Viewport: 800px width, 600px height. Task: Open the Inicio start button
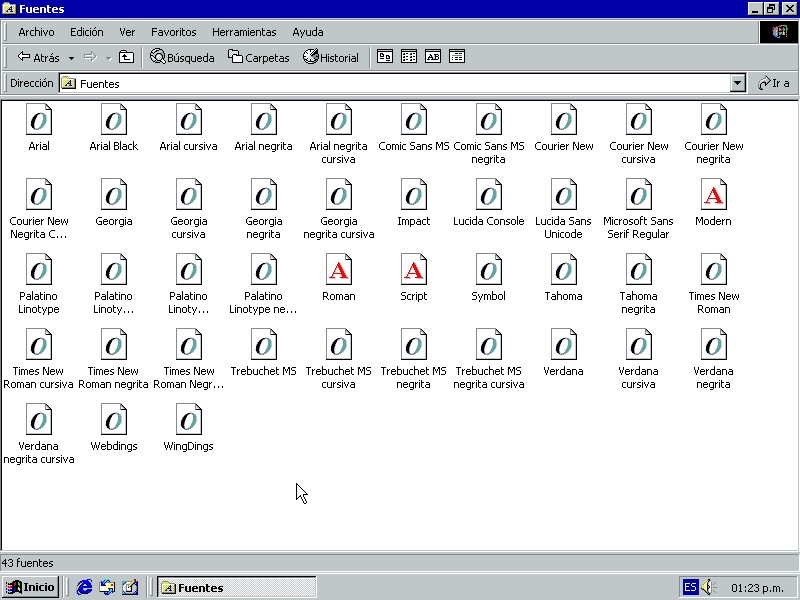pyautogui.click(x=30, y=587)
